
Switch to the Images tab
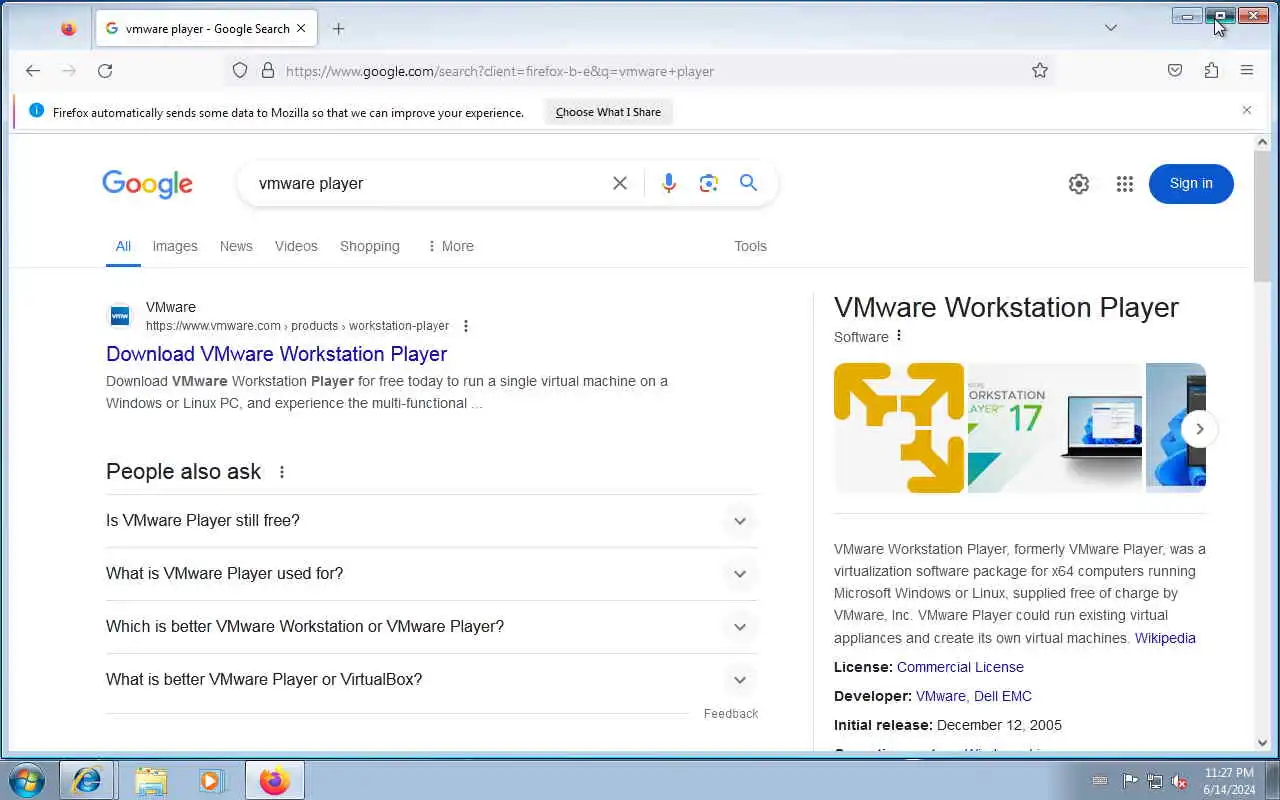175,246
